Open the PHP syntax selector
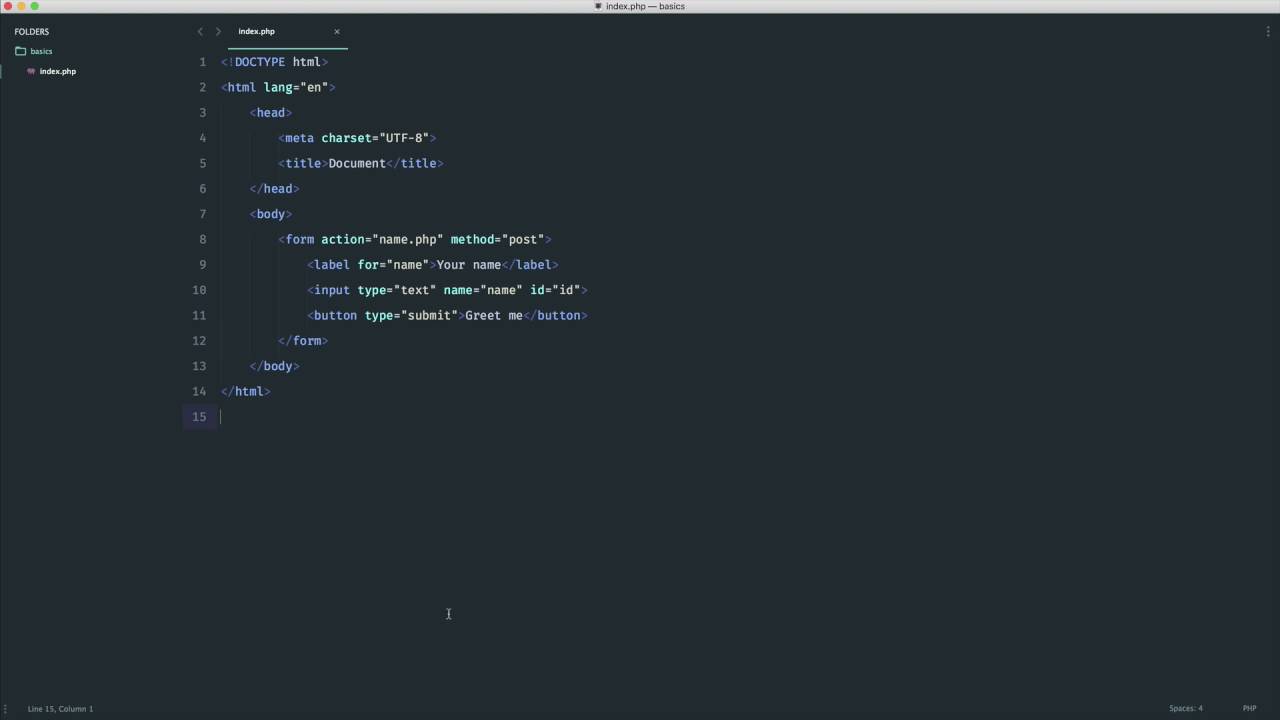 1249,709
